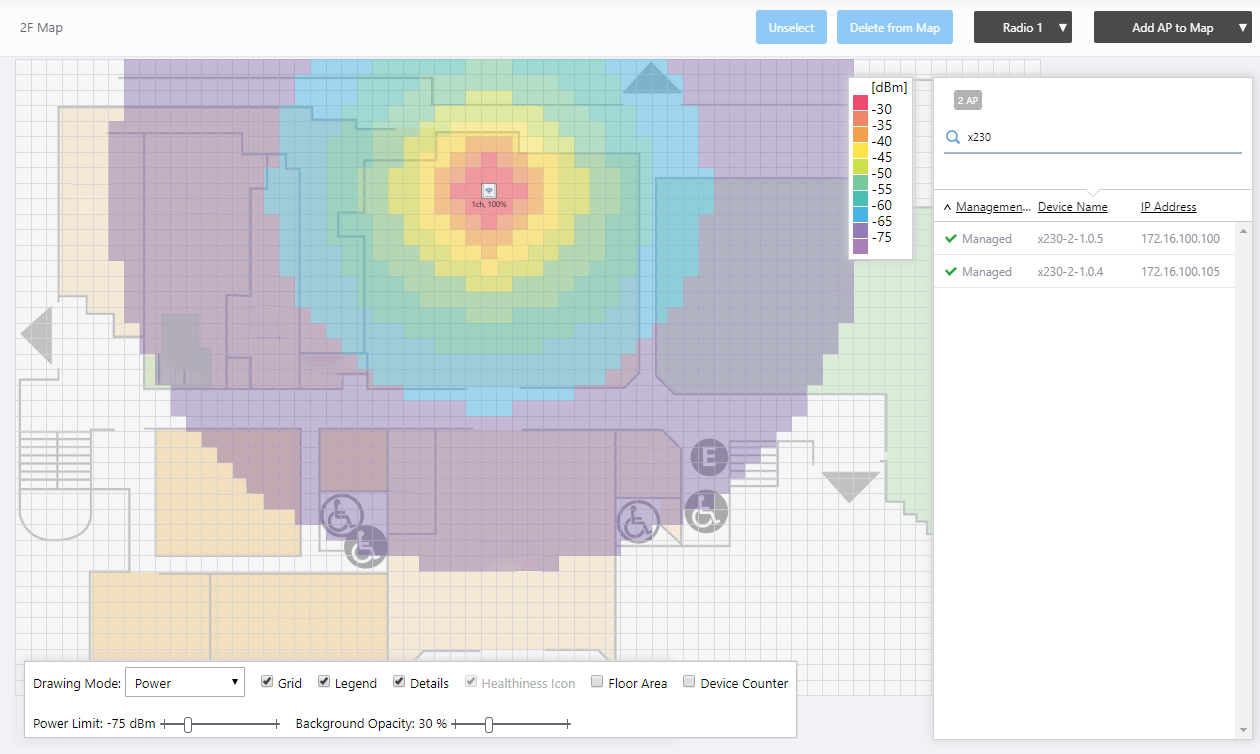Click the up arrow at map top
Screen dimensions: 1260x754
click(651, 79)
